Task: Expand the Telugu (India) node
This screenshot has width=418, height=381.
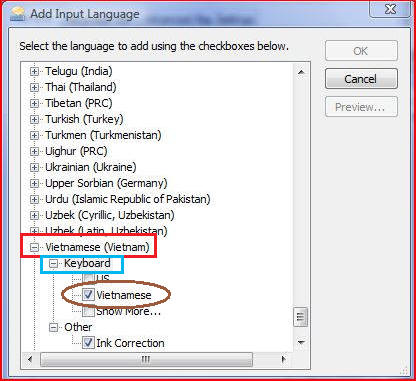Action: (x=34, y=71)
